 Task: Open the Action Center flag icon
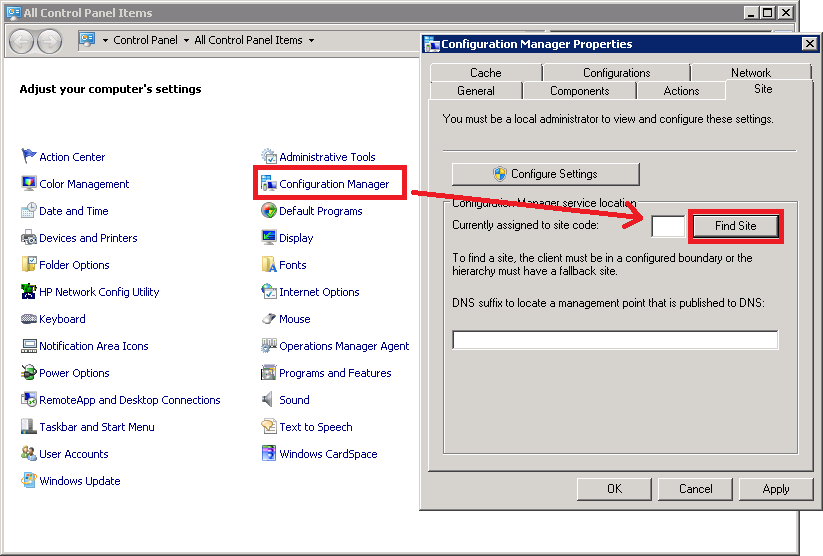tap(28, 156)
